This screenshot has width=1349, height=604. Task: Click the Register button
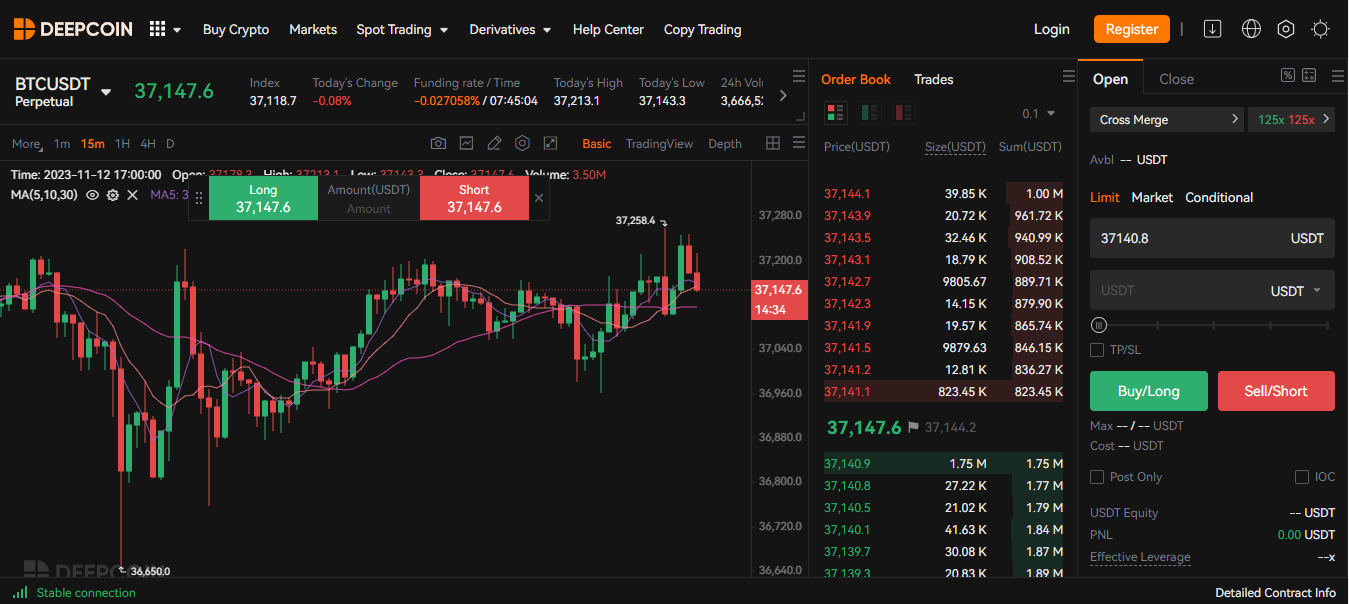tap(1132, 29)
